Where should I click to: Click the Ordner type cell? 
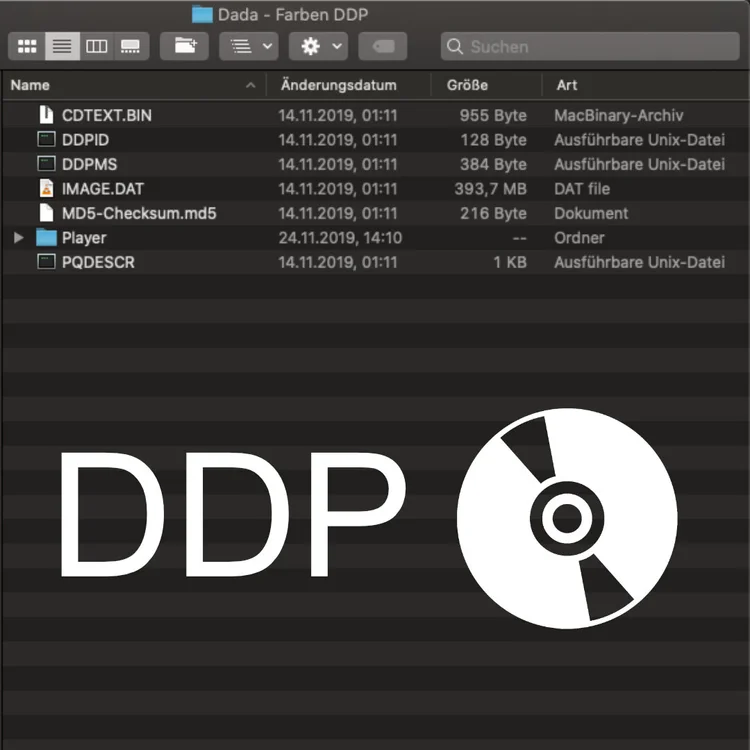[x=579, y=238]
